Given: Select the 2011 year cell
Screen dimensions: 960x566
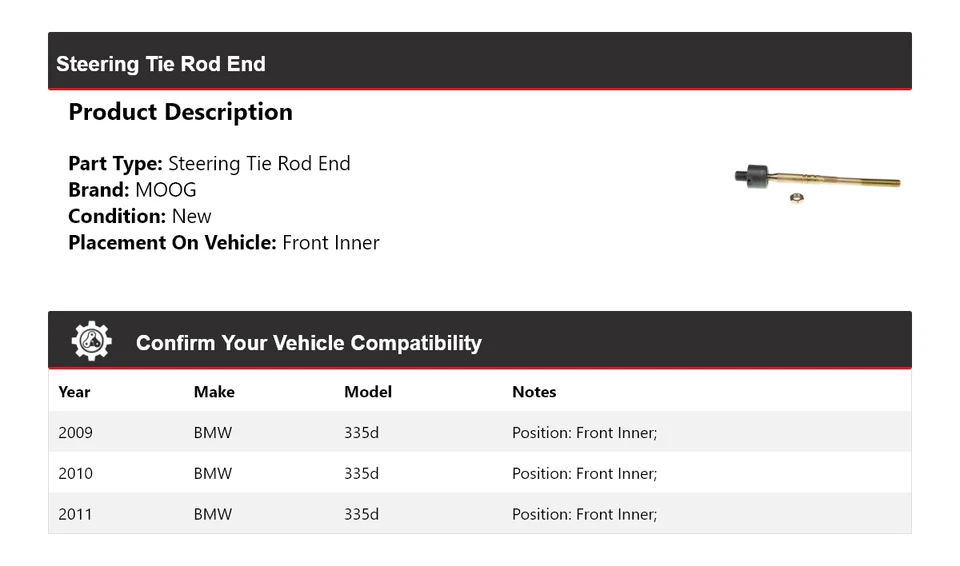Looking at the screenshot, I should pyautogui.click(x=75, y=515).
